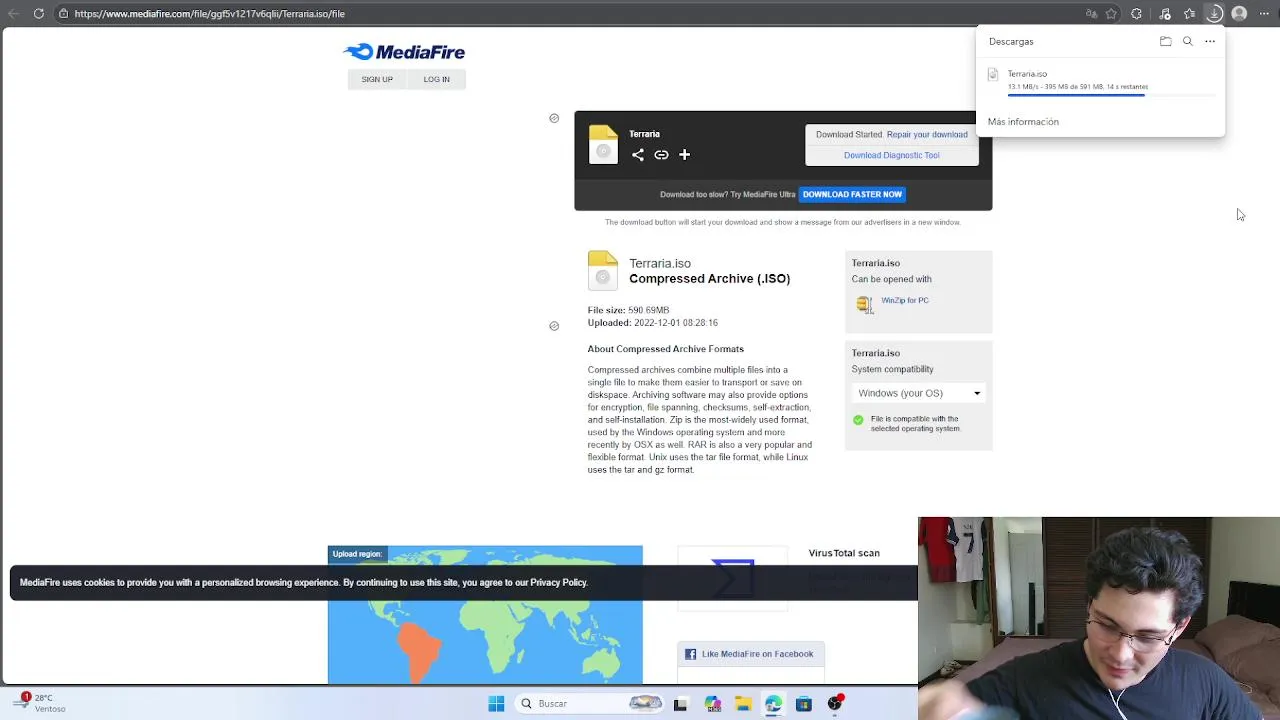Click the File size: 590.69MB text

pyautogui.click(x=628, y=310)
